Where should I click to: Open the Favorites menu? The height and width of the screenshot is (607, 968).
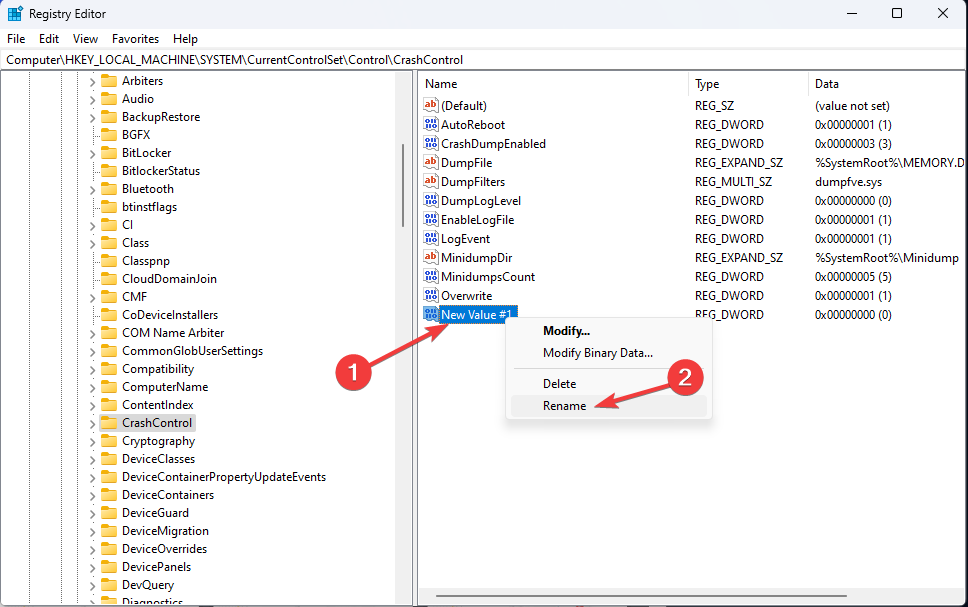(135, 39)
